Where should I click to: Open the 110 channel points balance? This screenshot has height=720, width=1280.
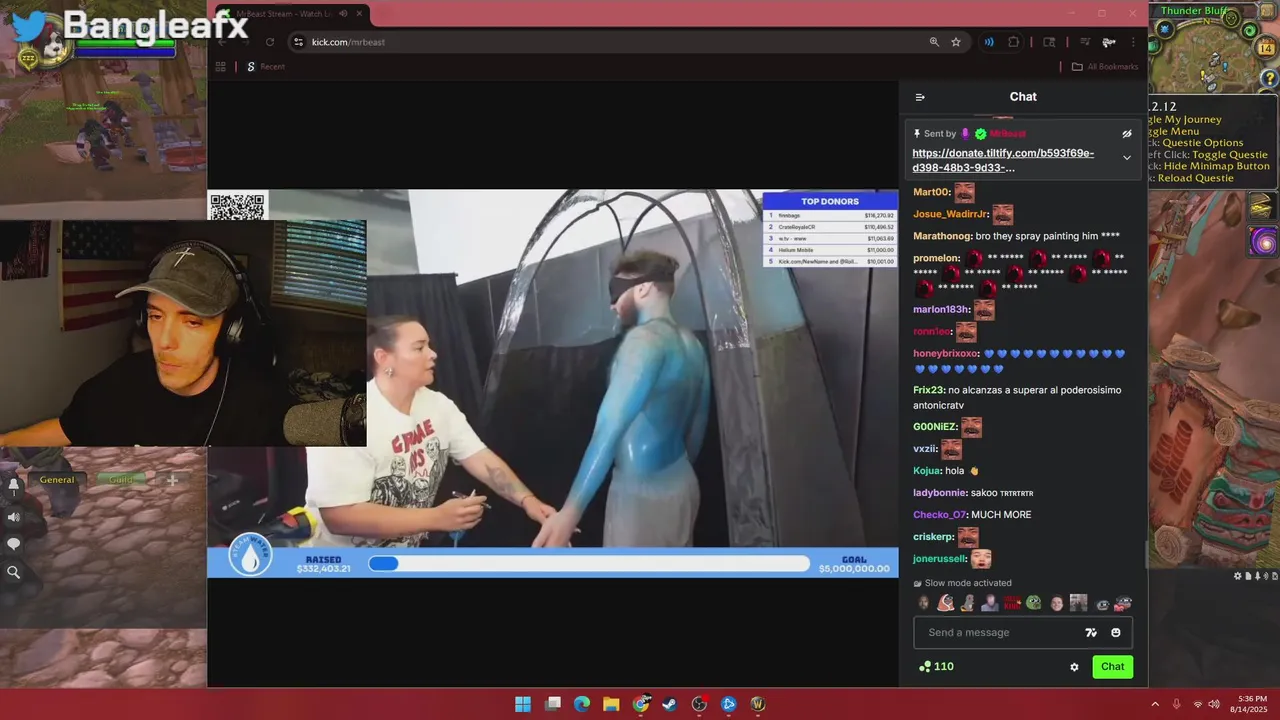[936, 667]
